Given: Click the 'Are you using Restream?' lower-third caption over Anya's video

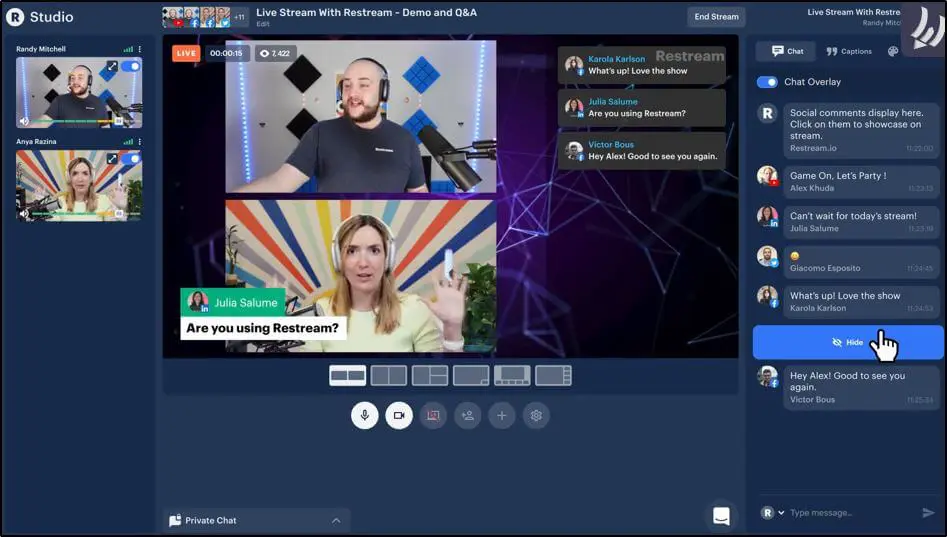Looking at the screenshot, I should point(263,328).
